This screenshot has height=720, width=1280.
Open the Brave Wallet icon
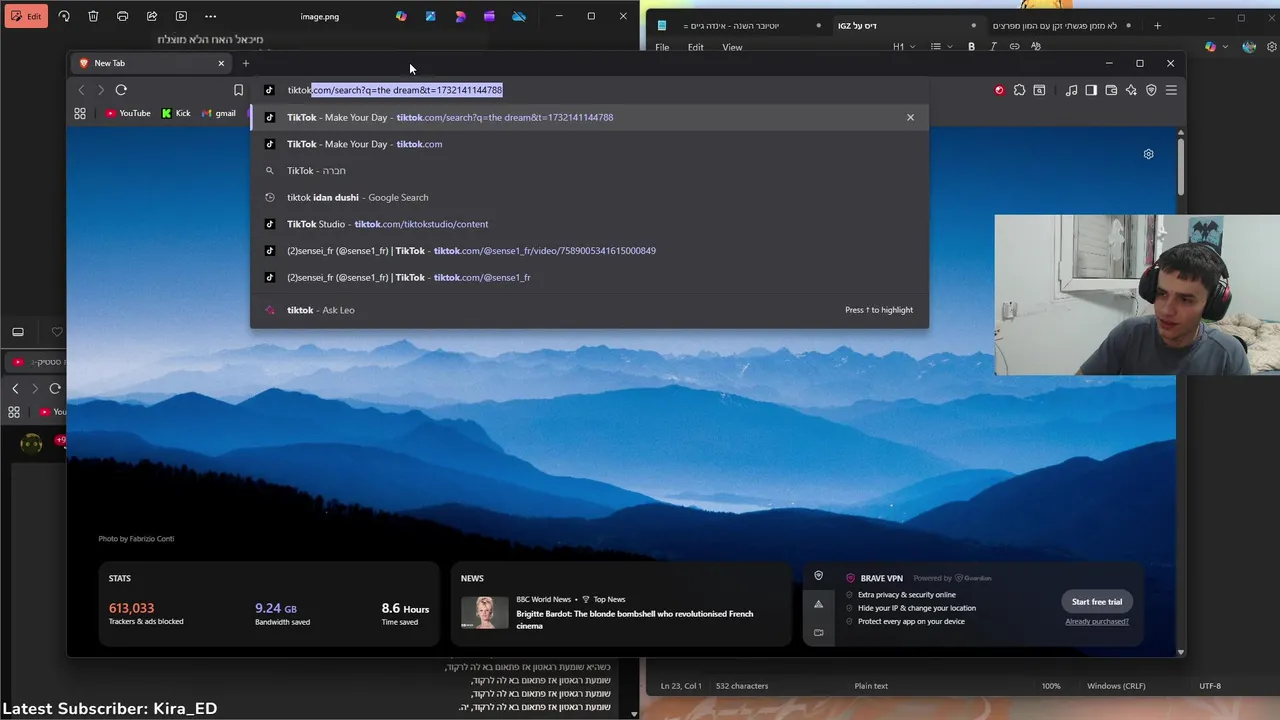click(1111, 90)
